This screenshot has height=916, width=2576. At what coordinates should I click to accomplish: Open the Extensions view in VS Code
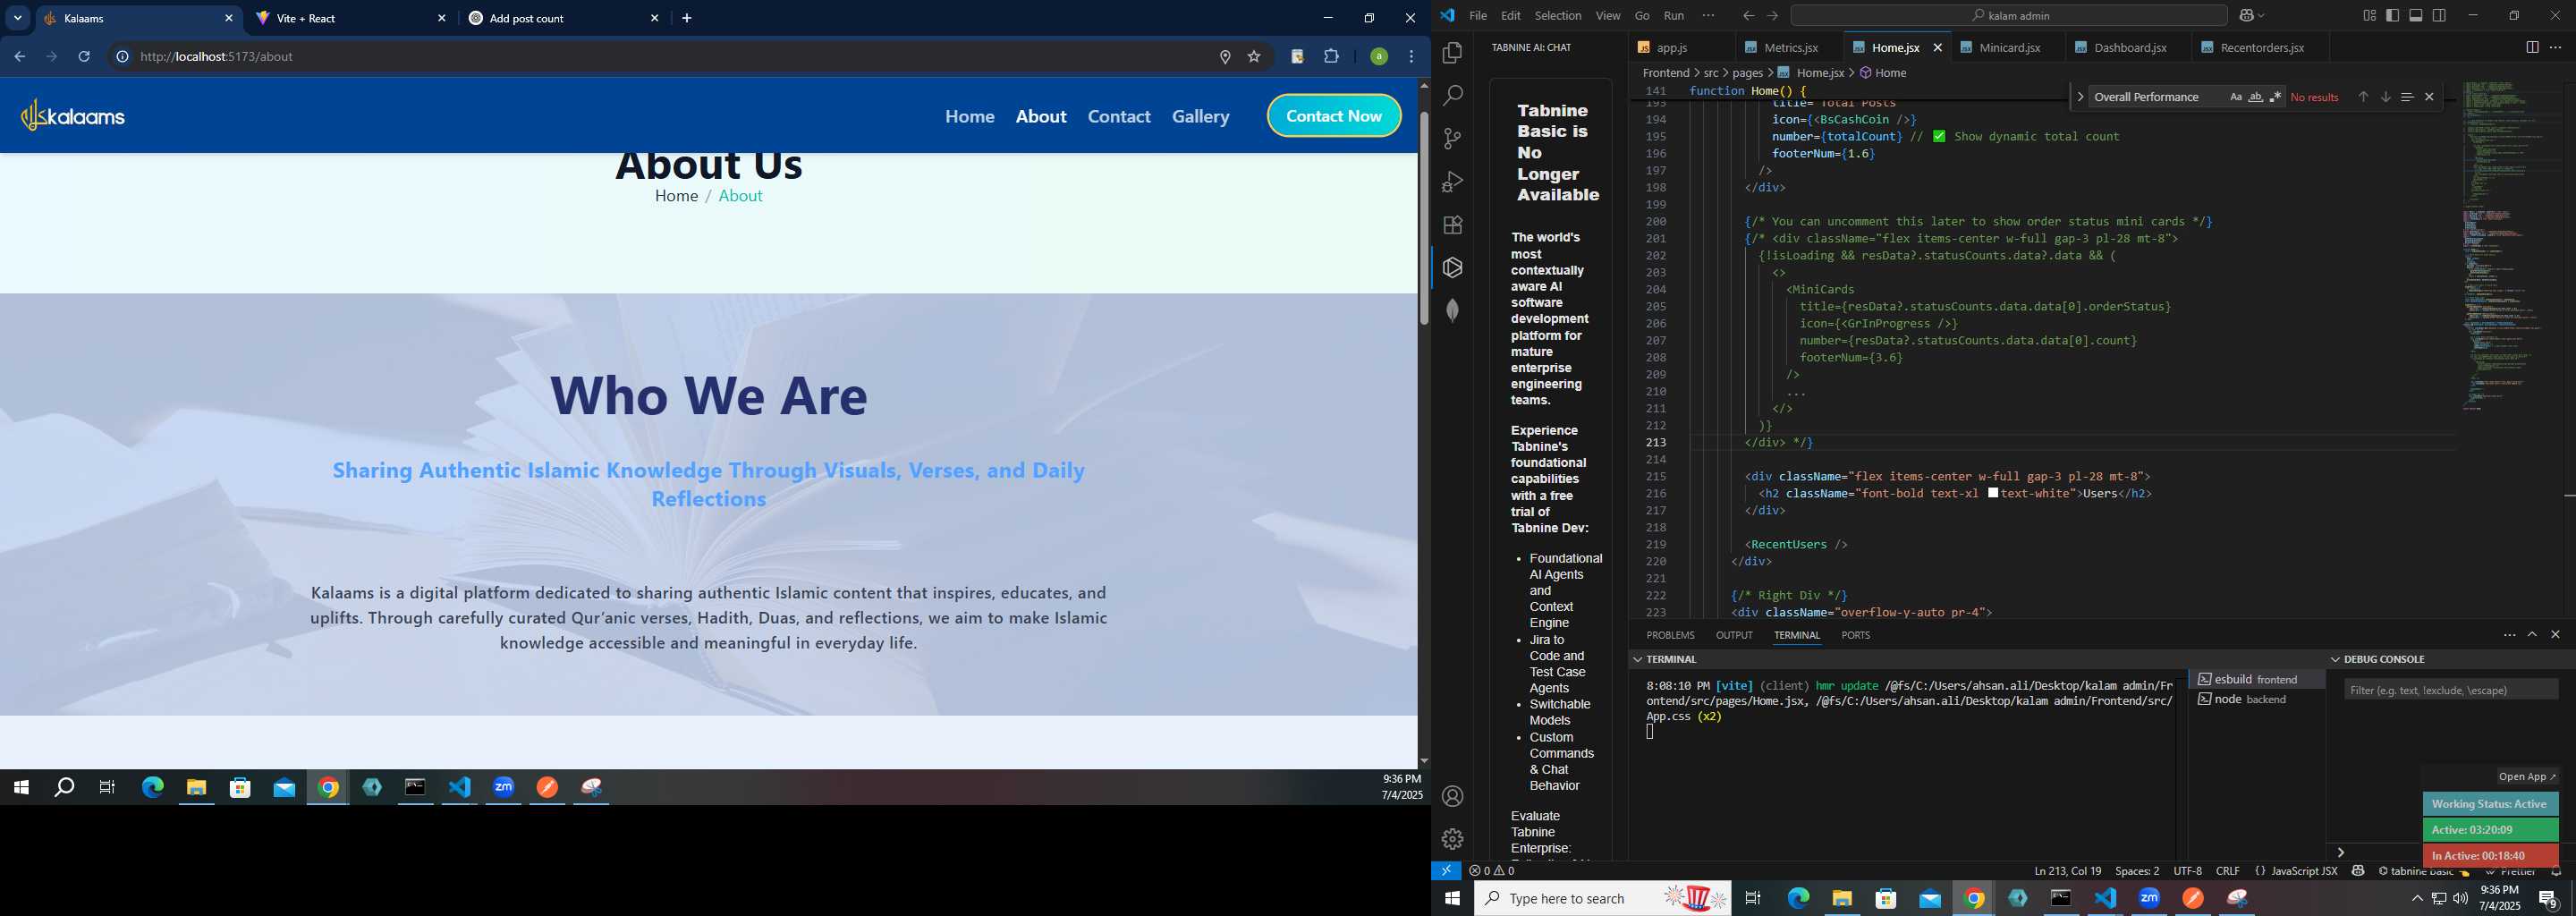click(1452, 225)
